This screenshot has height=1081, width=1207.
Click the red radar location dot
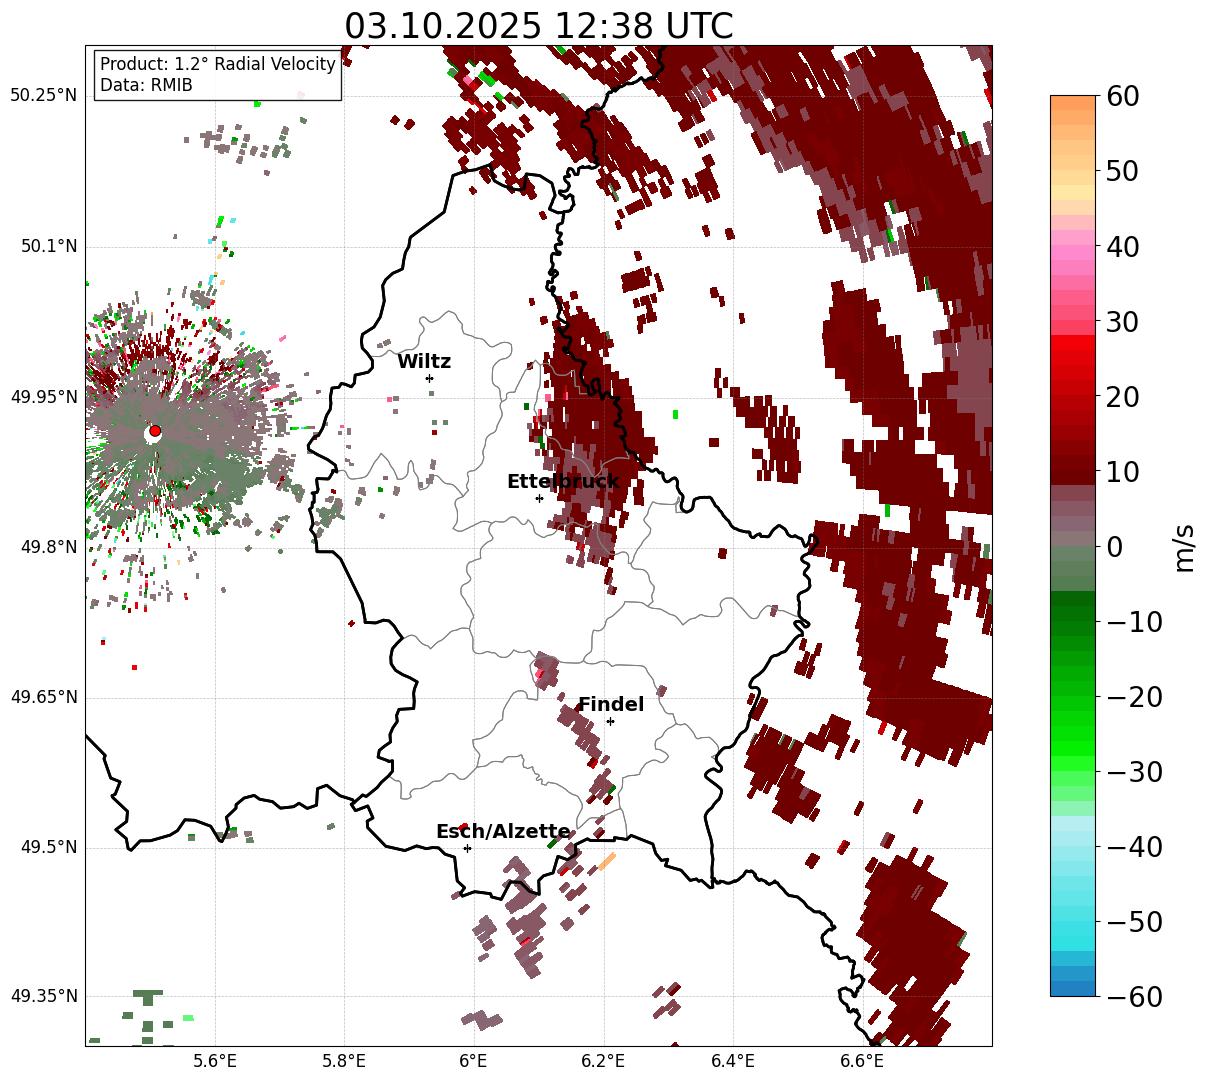click(154, 431)
